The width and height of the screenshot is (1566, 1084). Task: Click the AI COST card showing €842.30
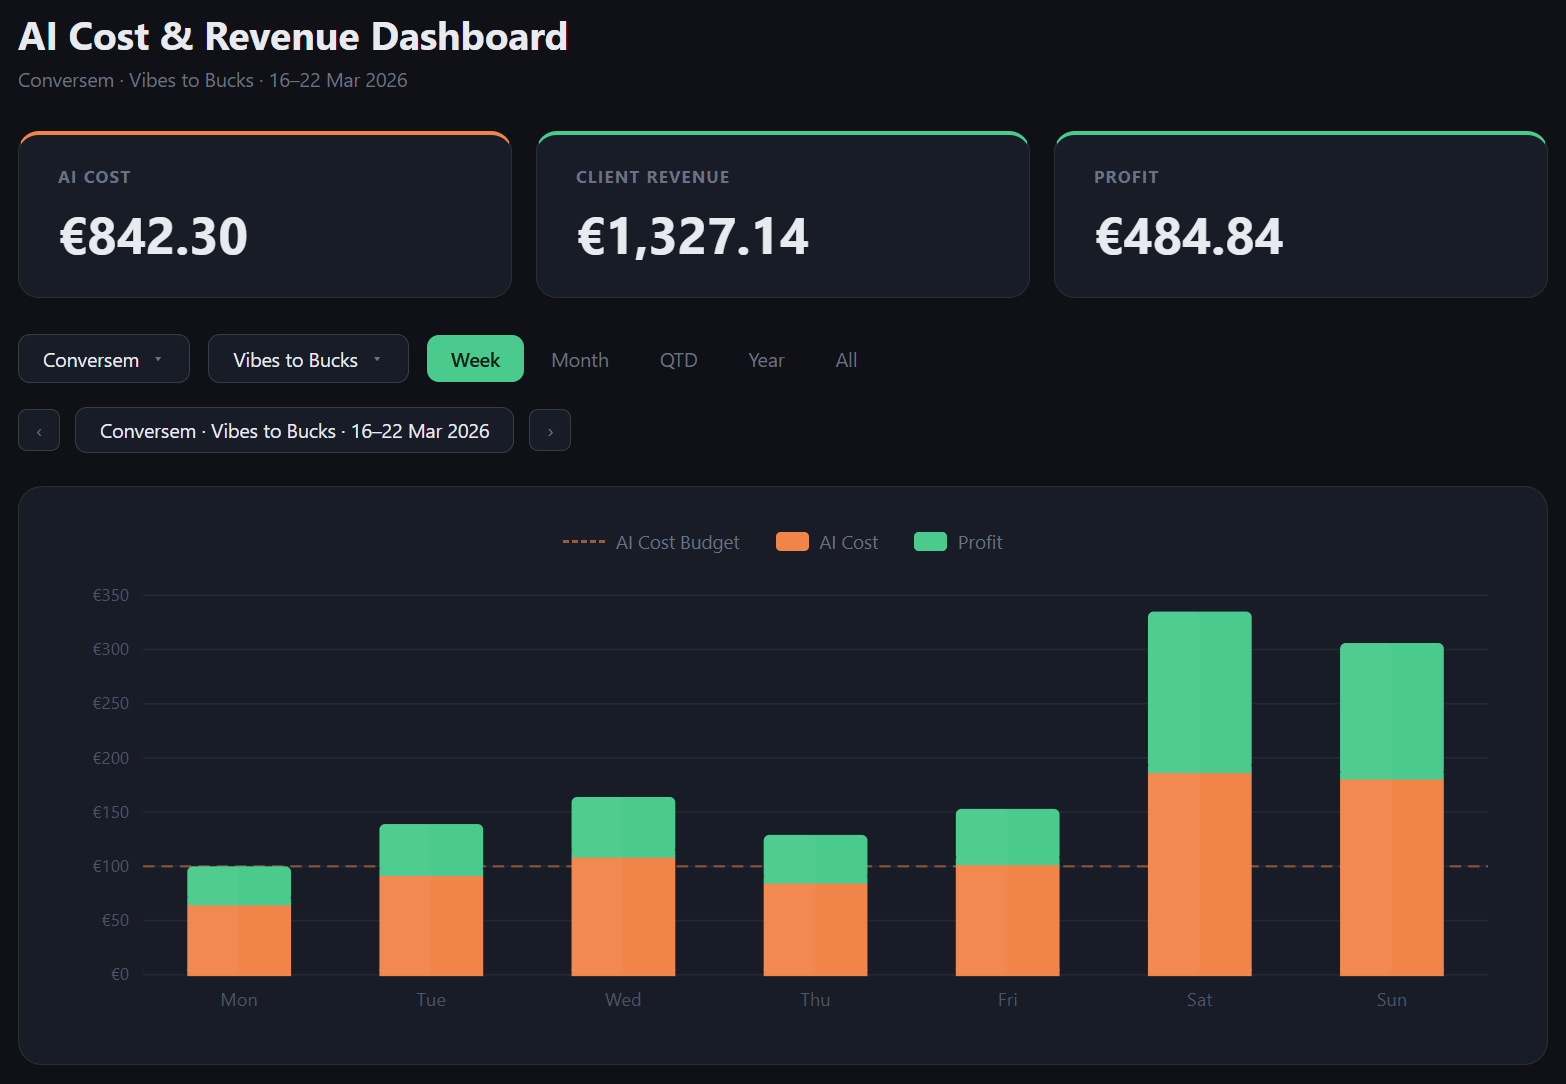264,214
